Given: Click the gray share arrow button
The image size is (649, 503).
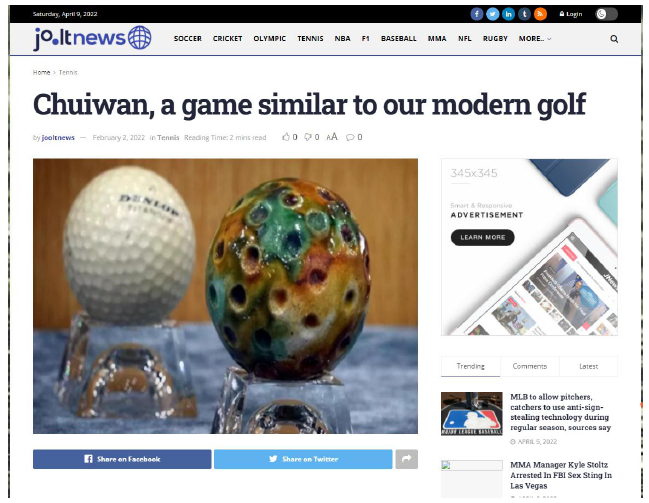Looking at the screenshot, I should 406,459.
